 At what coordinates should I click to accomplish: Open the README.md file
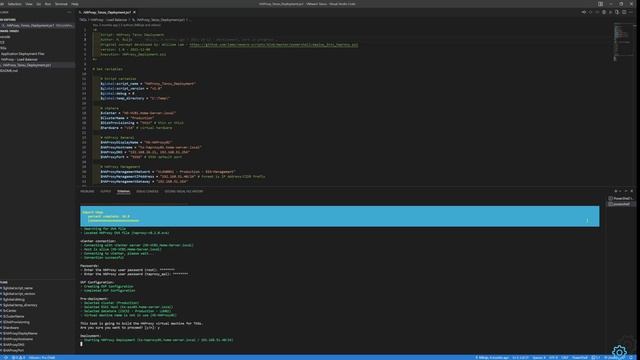pos(9,71)
